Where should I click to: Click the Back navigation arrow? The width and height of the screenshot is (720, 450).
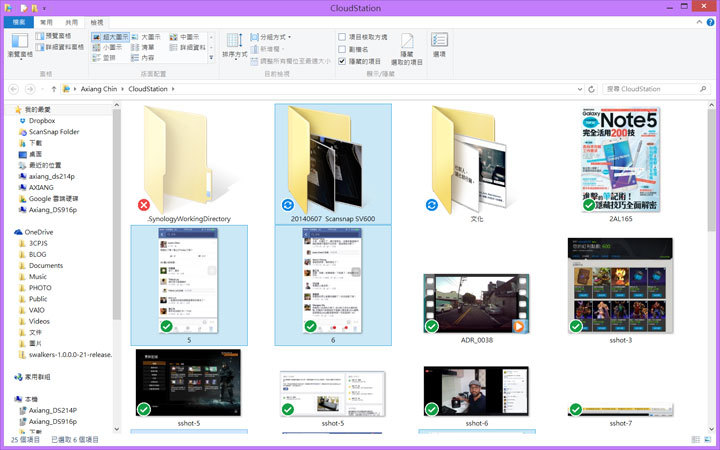(x=13, y=89)
